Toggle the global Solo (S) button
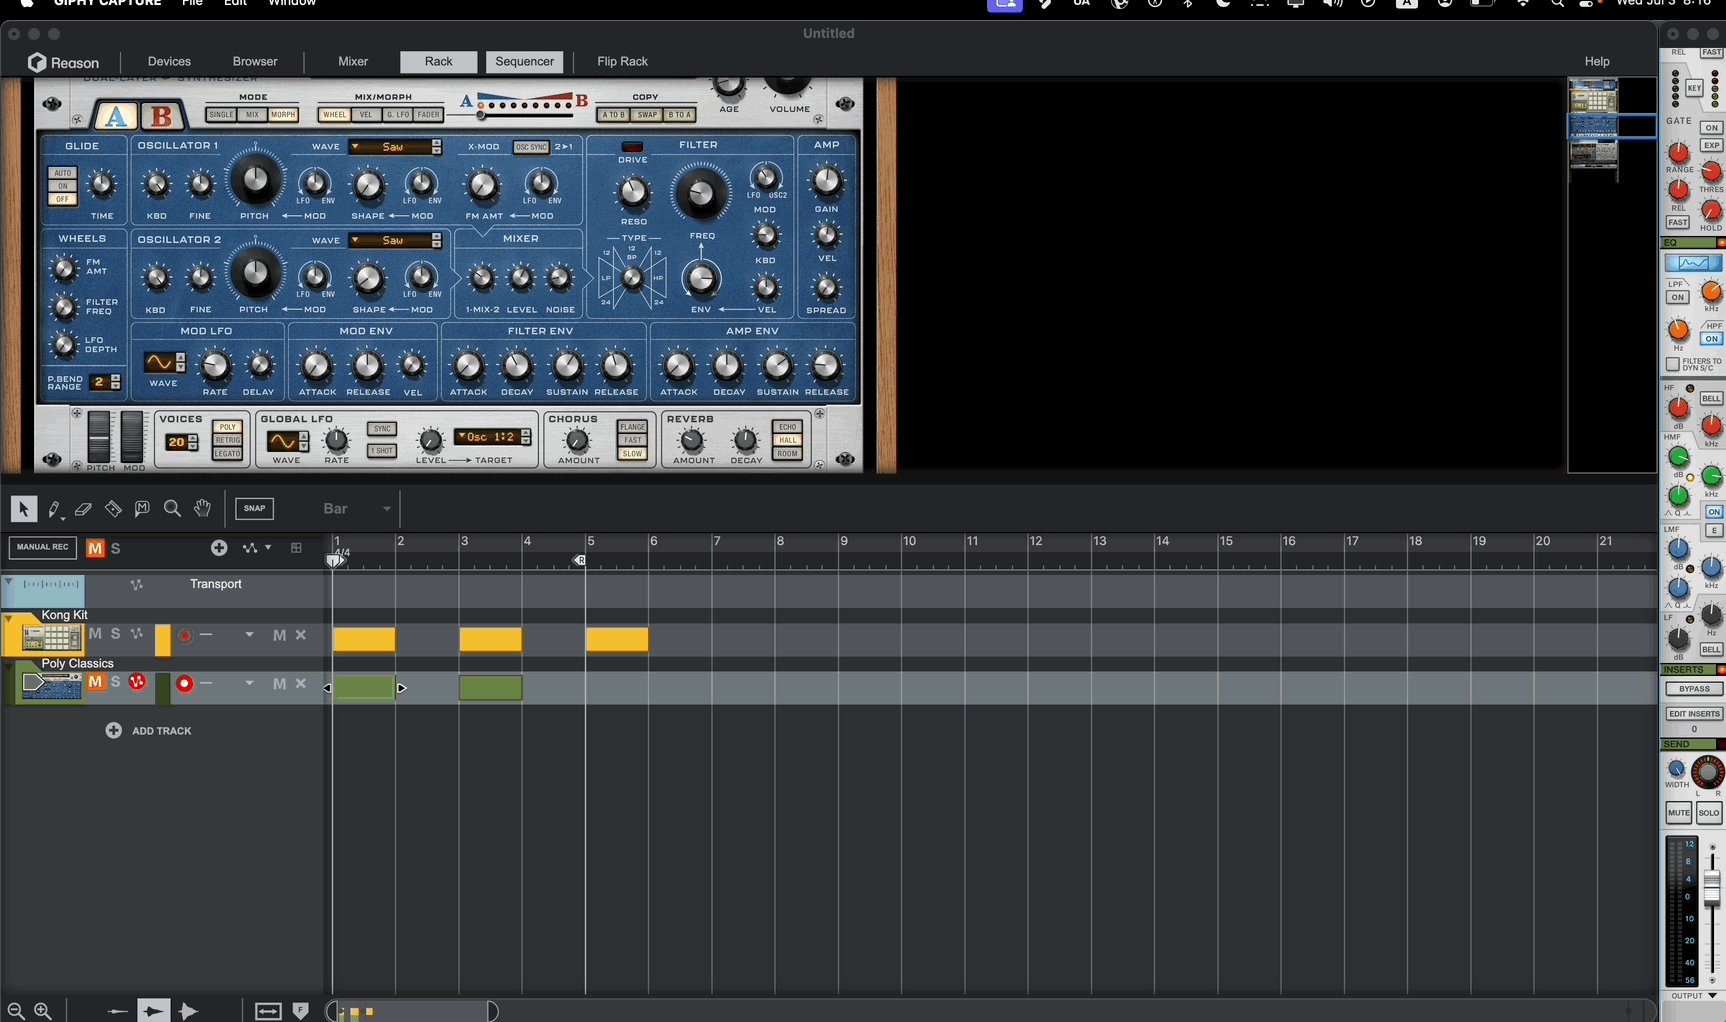This screenshot has height=1022, width=1726. click(116, 548)
